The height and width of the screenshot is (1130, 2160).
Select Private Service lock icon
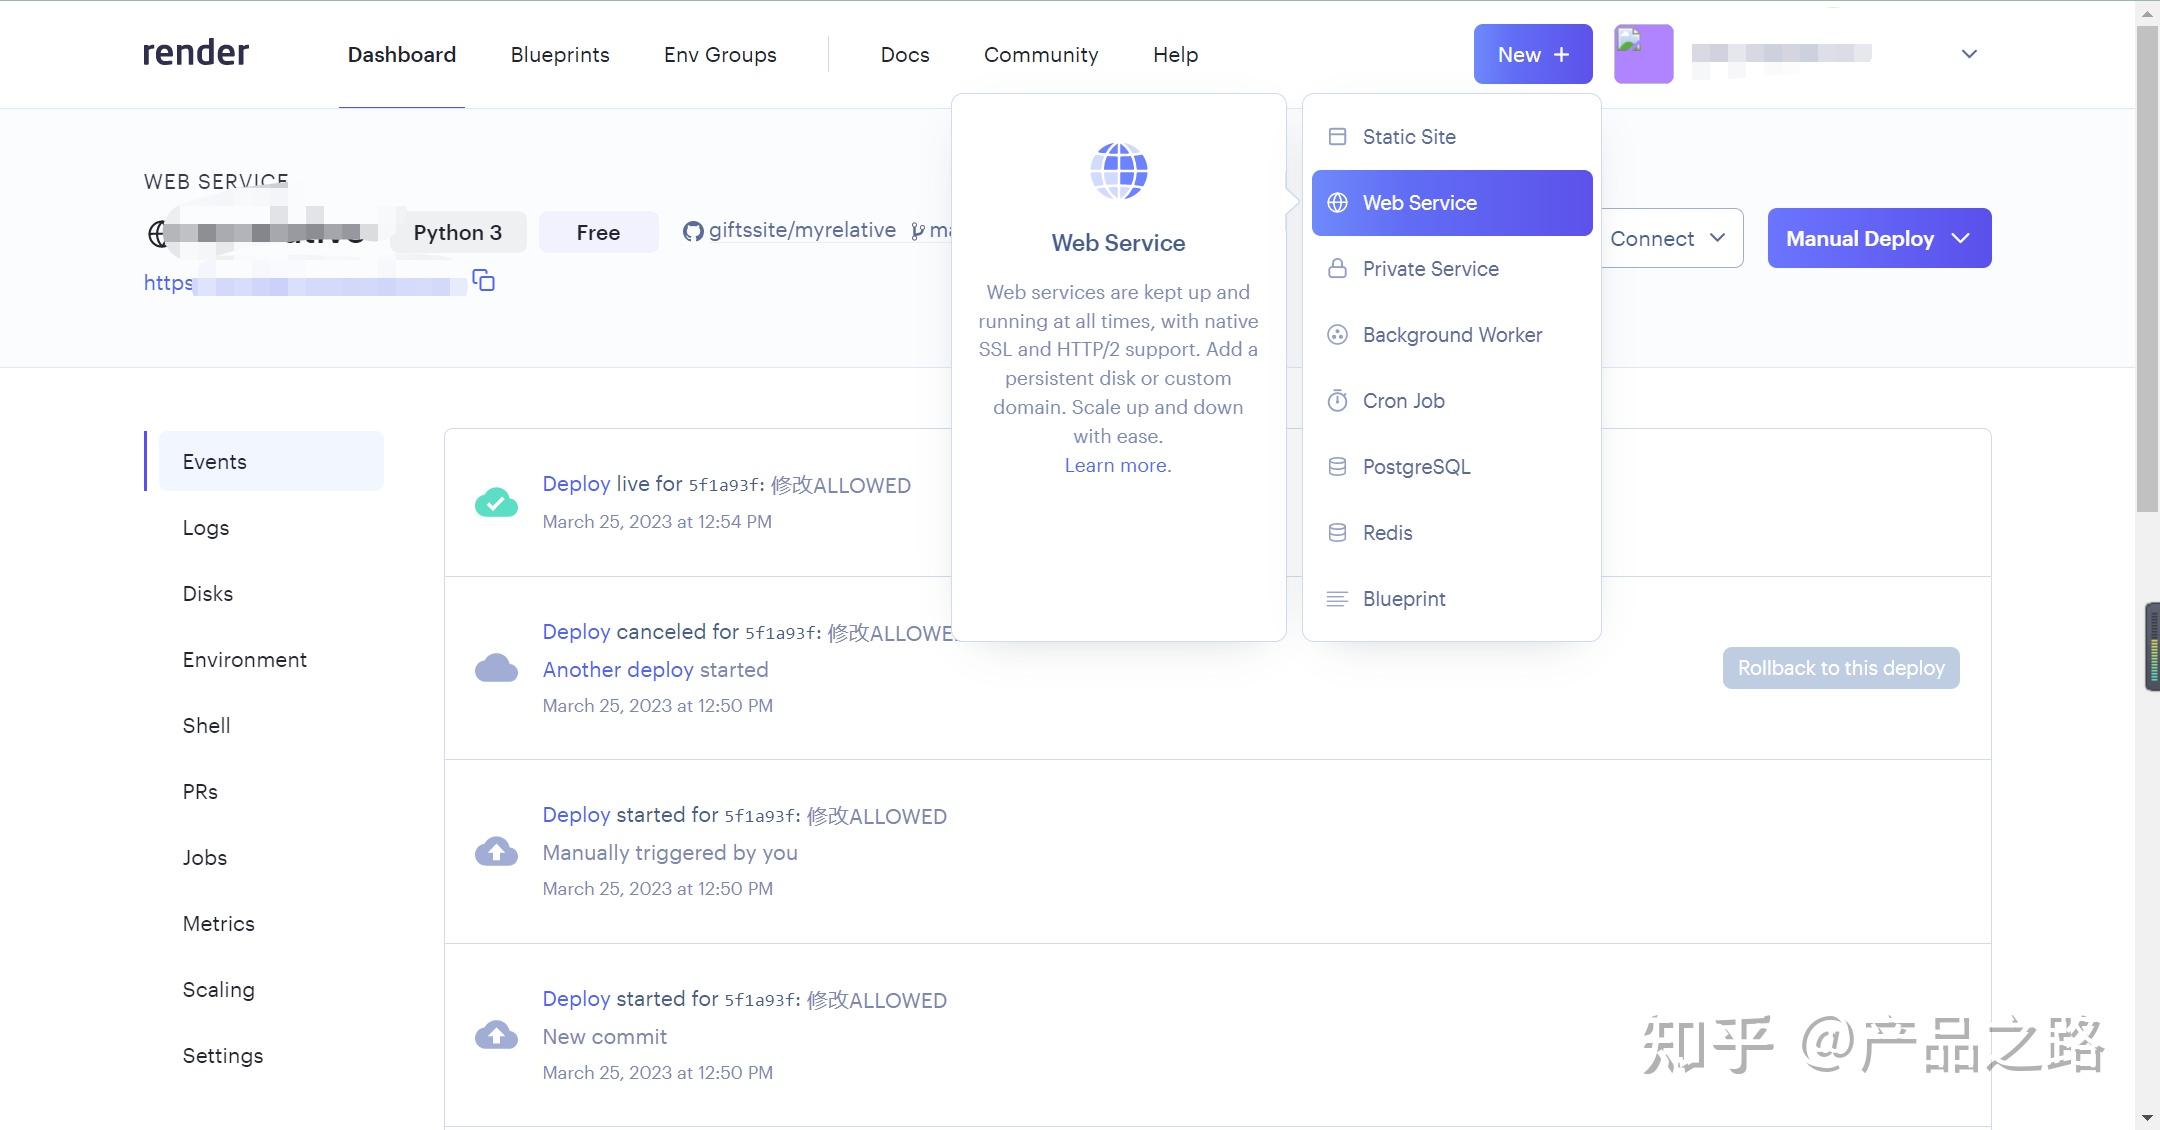tap(1337, 269)
